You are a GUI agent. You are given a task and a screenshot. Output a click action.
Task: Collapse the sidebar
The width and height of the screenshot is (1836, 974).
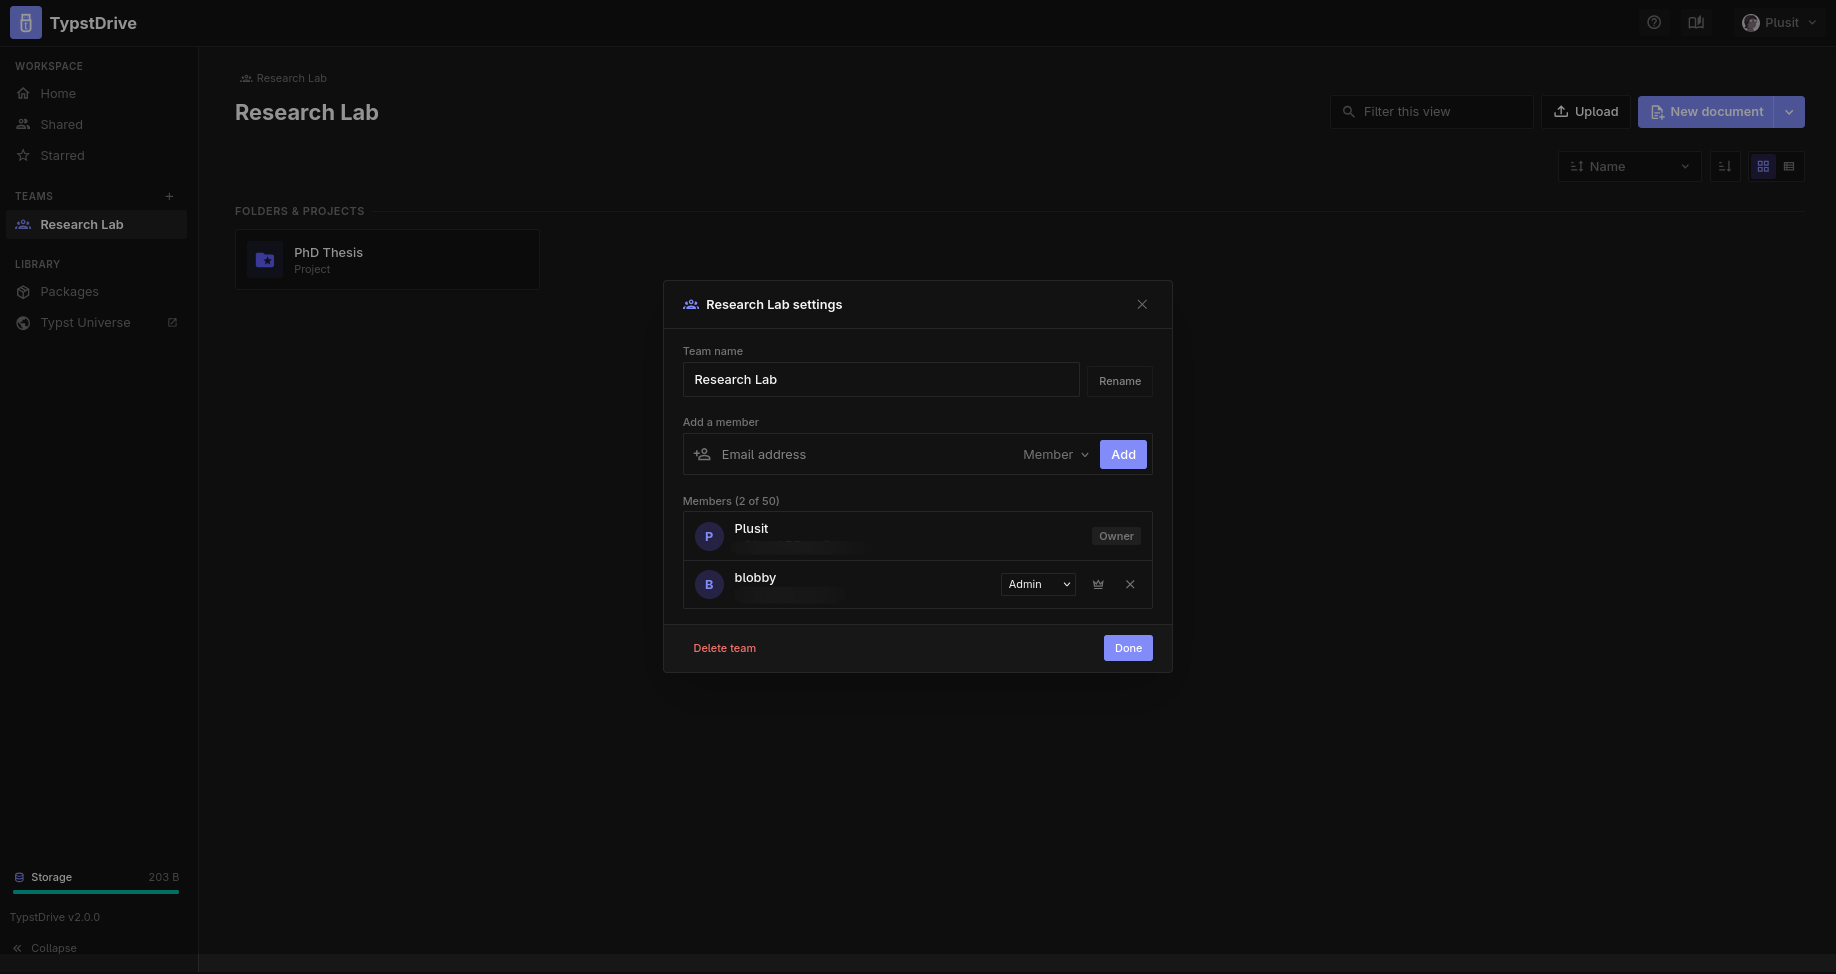coord(45,948)
